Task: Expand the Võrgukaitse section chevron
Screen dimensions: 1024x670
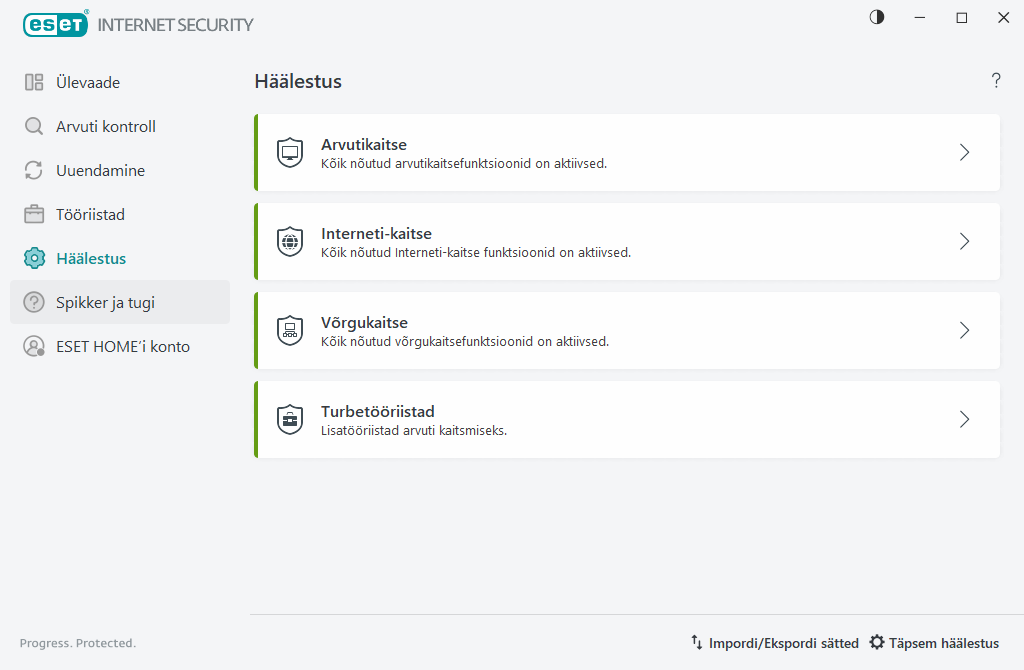Action: [964, 331]
